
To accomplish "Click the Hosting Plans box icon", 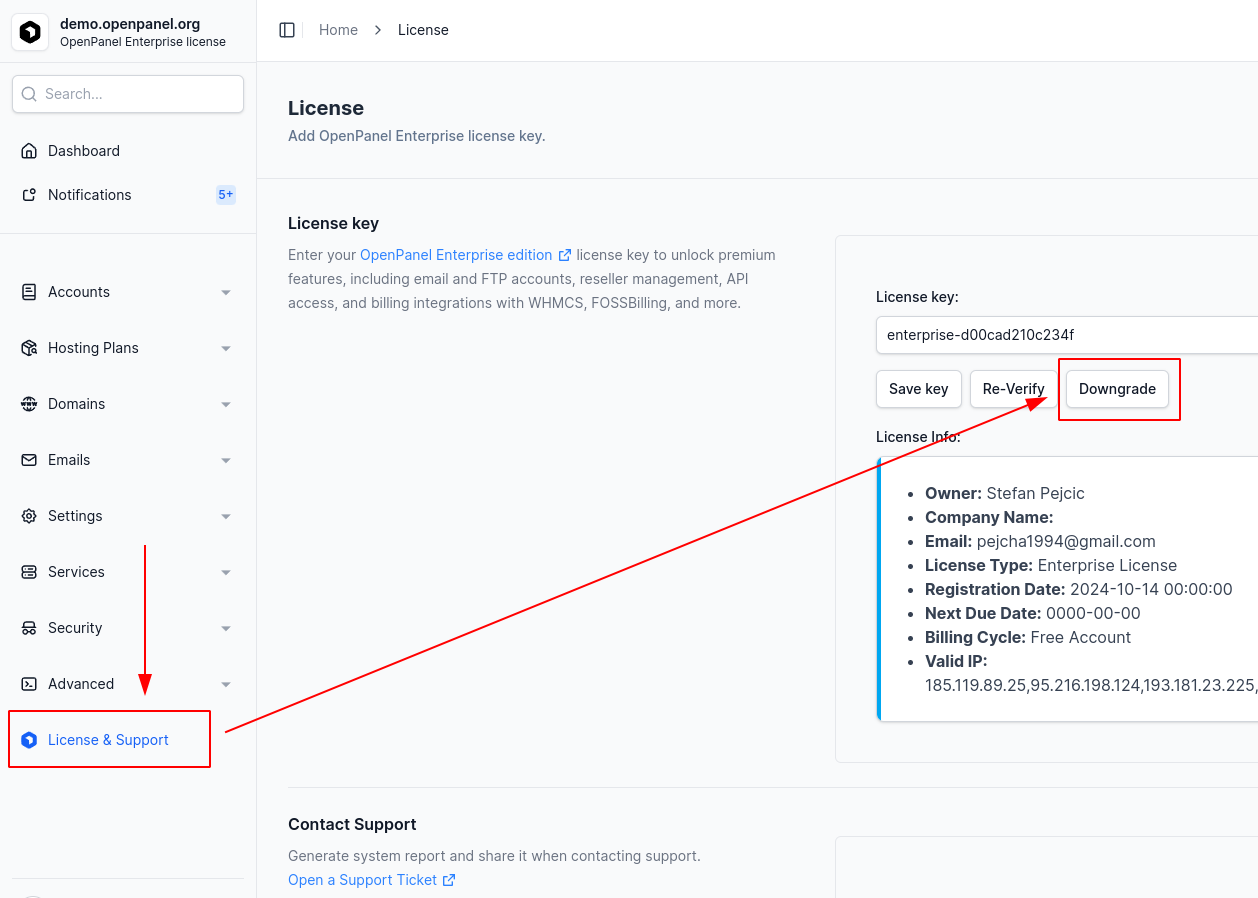I will (x=29, y=348).
